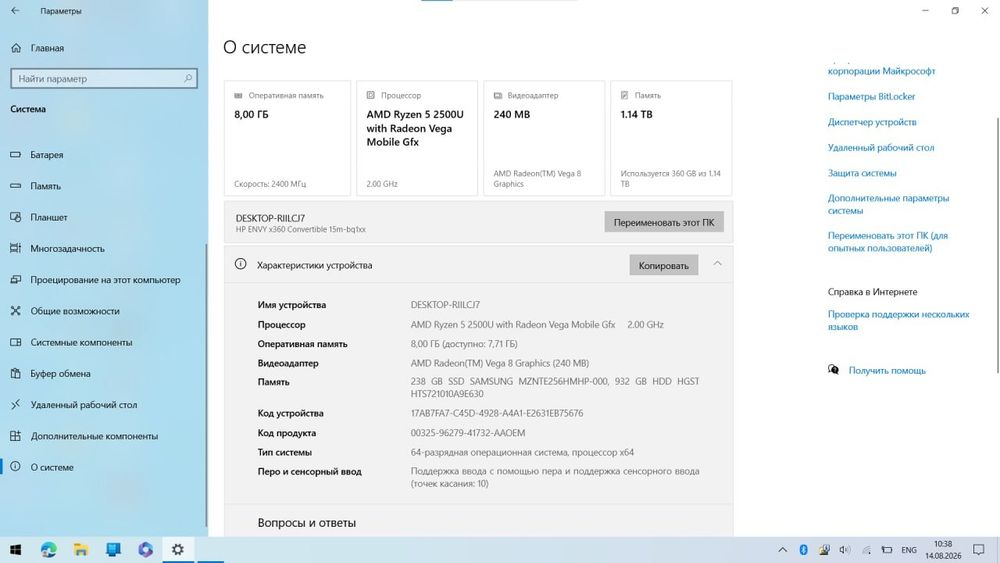Switch the ENG input language indicator

pyautogui.click(x=909, y=550)
